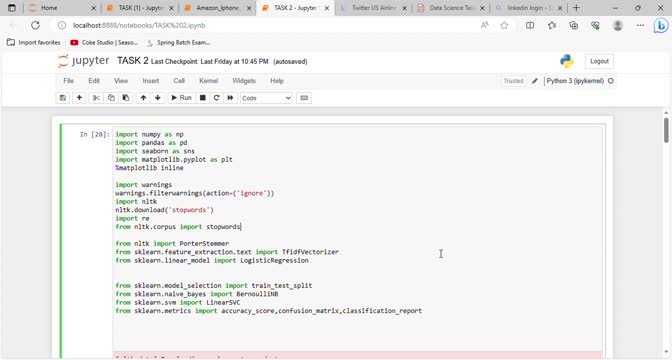672x360 pixels.
Task: Save notebook with the floppy disk icon
Action: click(63, 98)
